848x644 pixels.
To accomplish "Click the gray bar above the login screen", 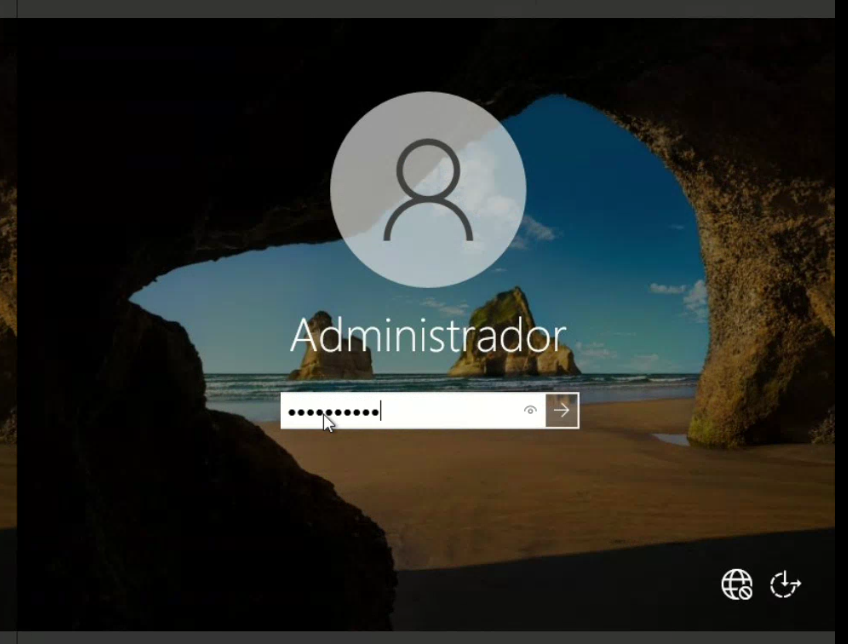I will click(424, 8).
